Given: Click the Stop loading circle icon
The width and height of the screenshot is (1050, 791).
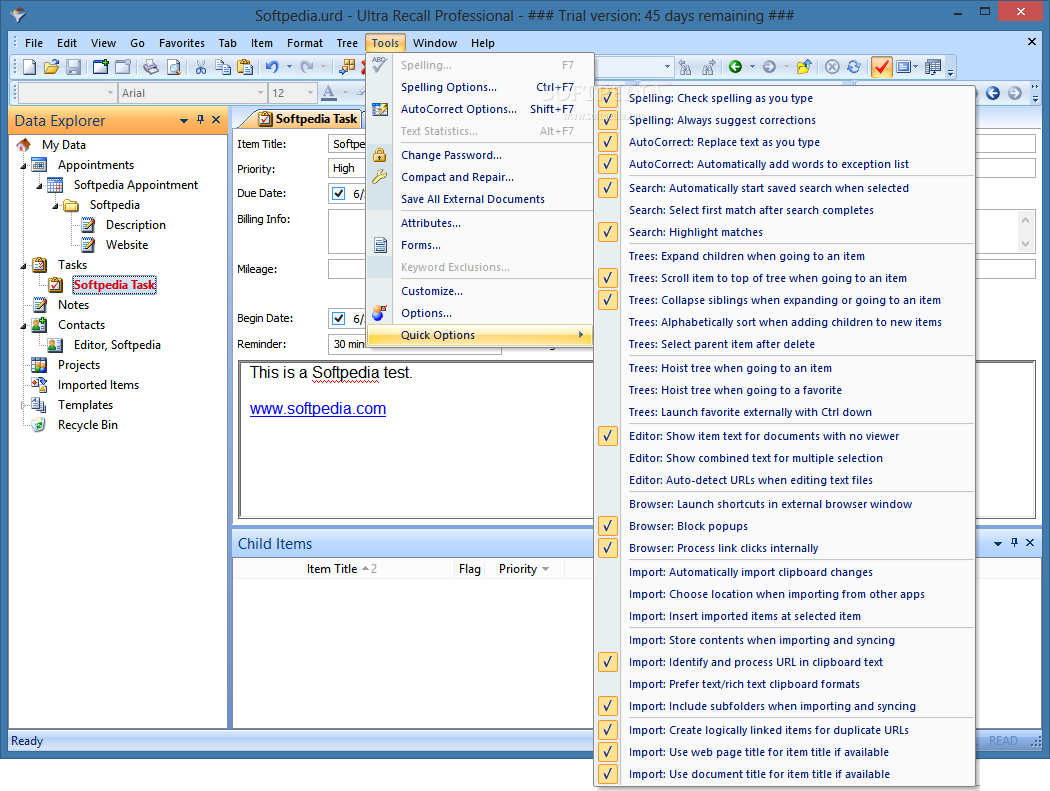Looking at the screenshot, I should (x=832, y=67).
